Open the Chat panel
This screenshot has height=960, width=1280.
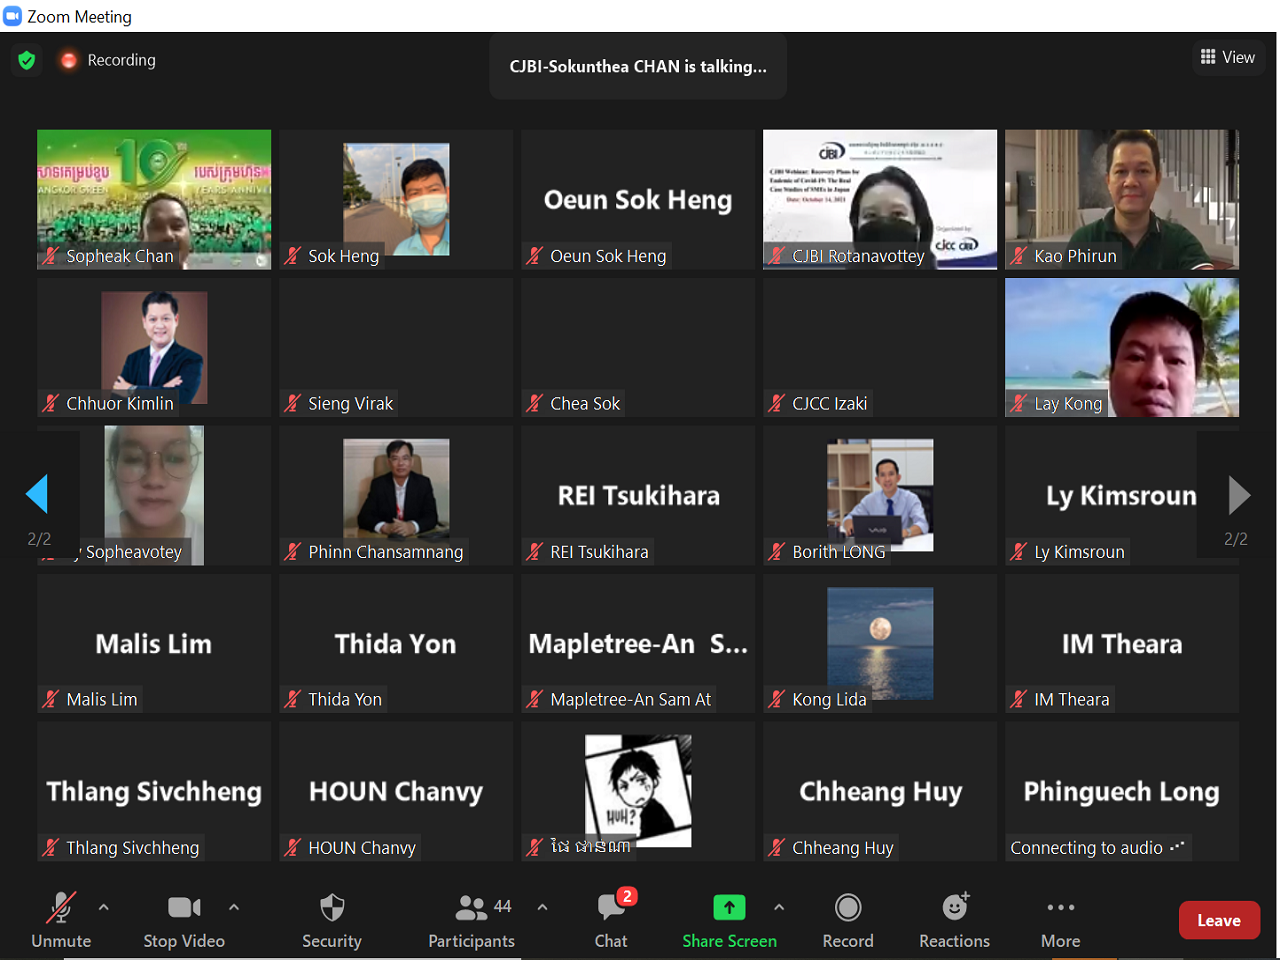611,908
